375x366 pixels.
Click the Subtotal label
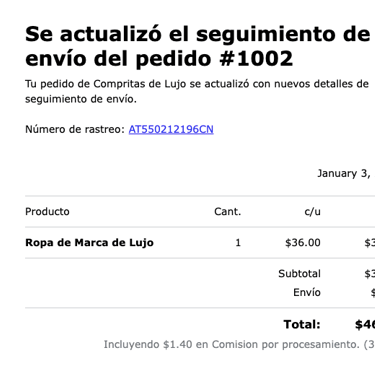click(x=299, y=274)
